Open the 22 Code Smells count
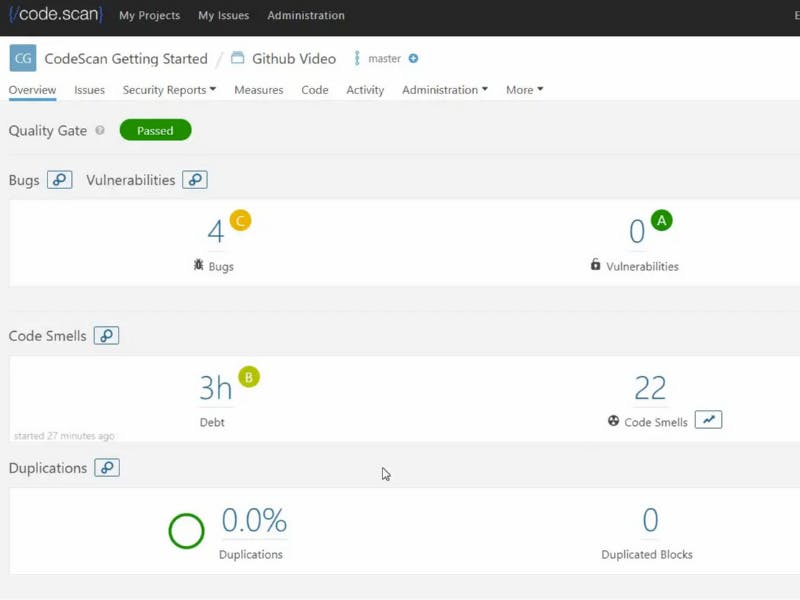The height and width of the screenshot is (600, 800). 650,387
